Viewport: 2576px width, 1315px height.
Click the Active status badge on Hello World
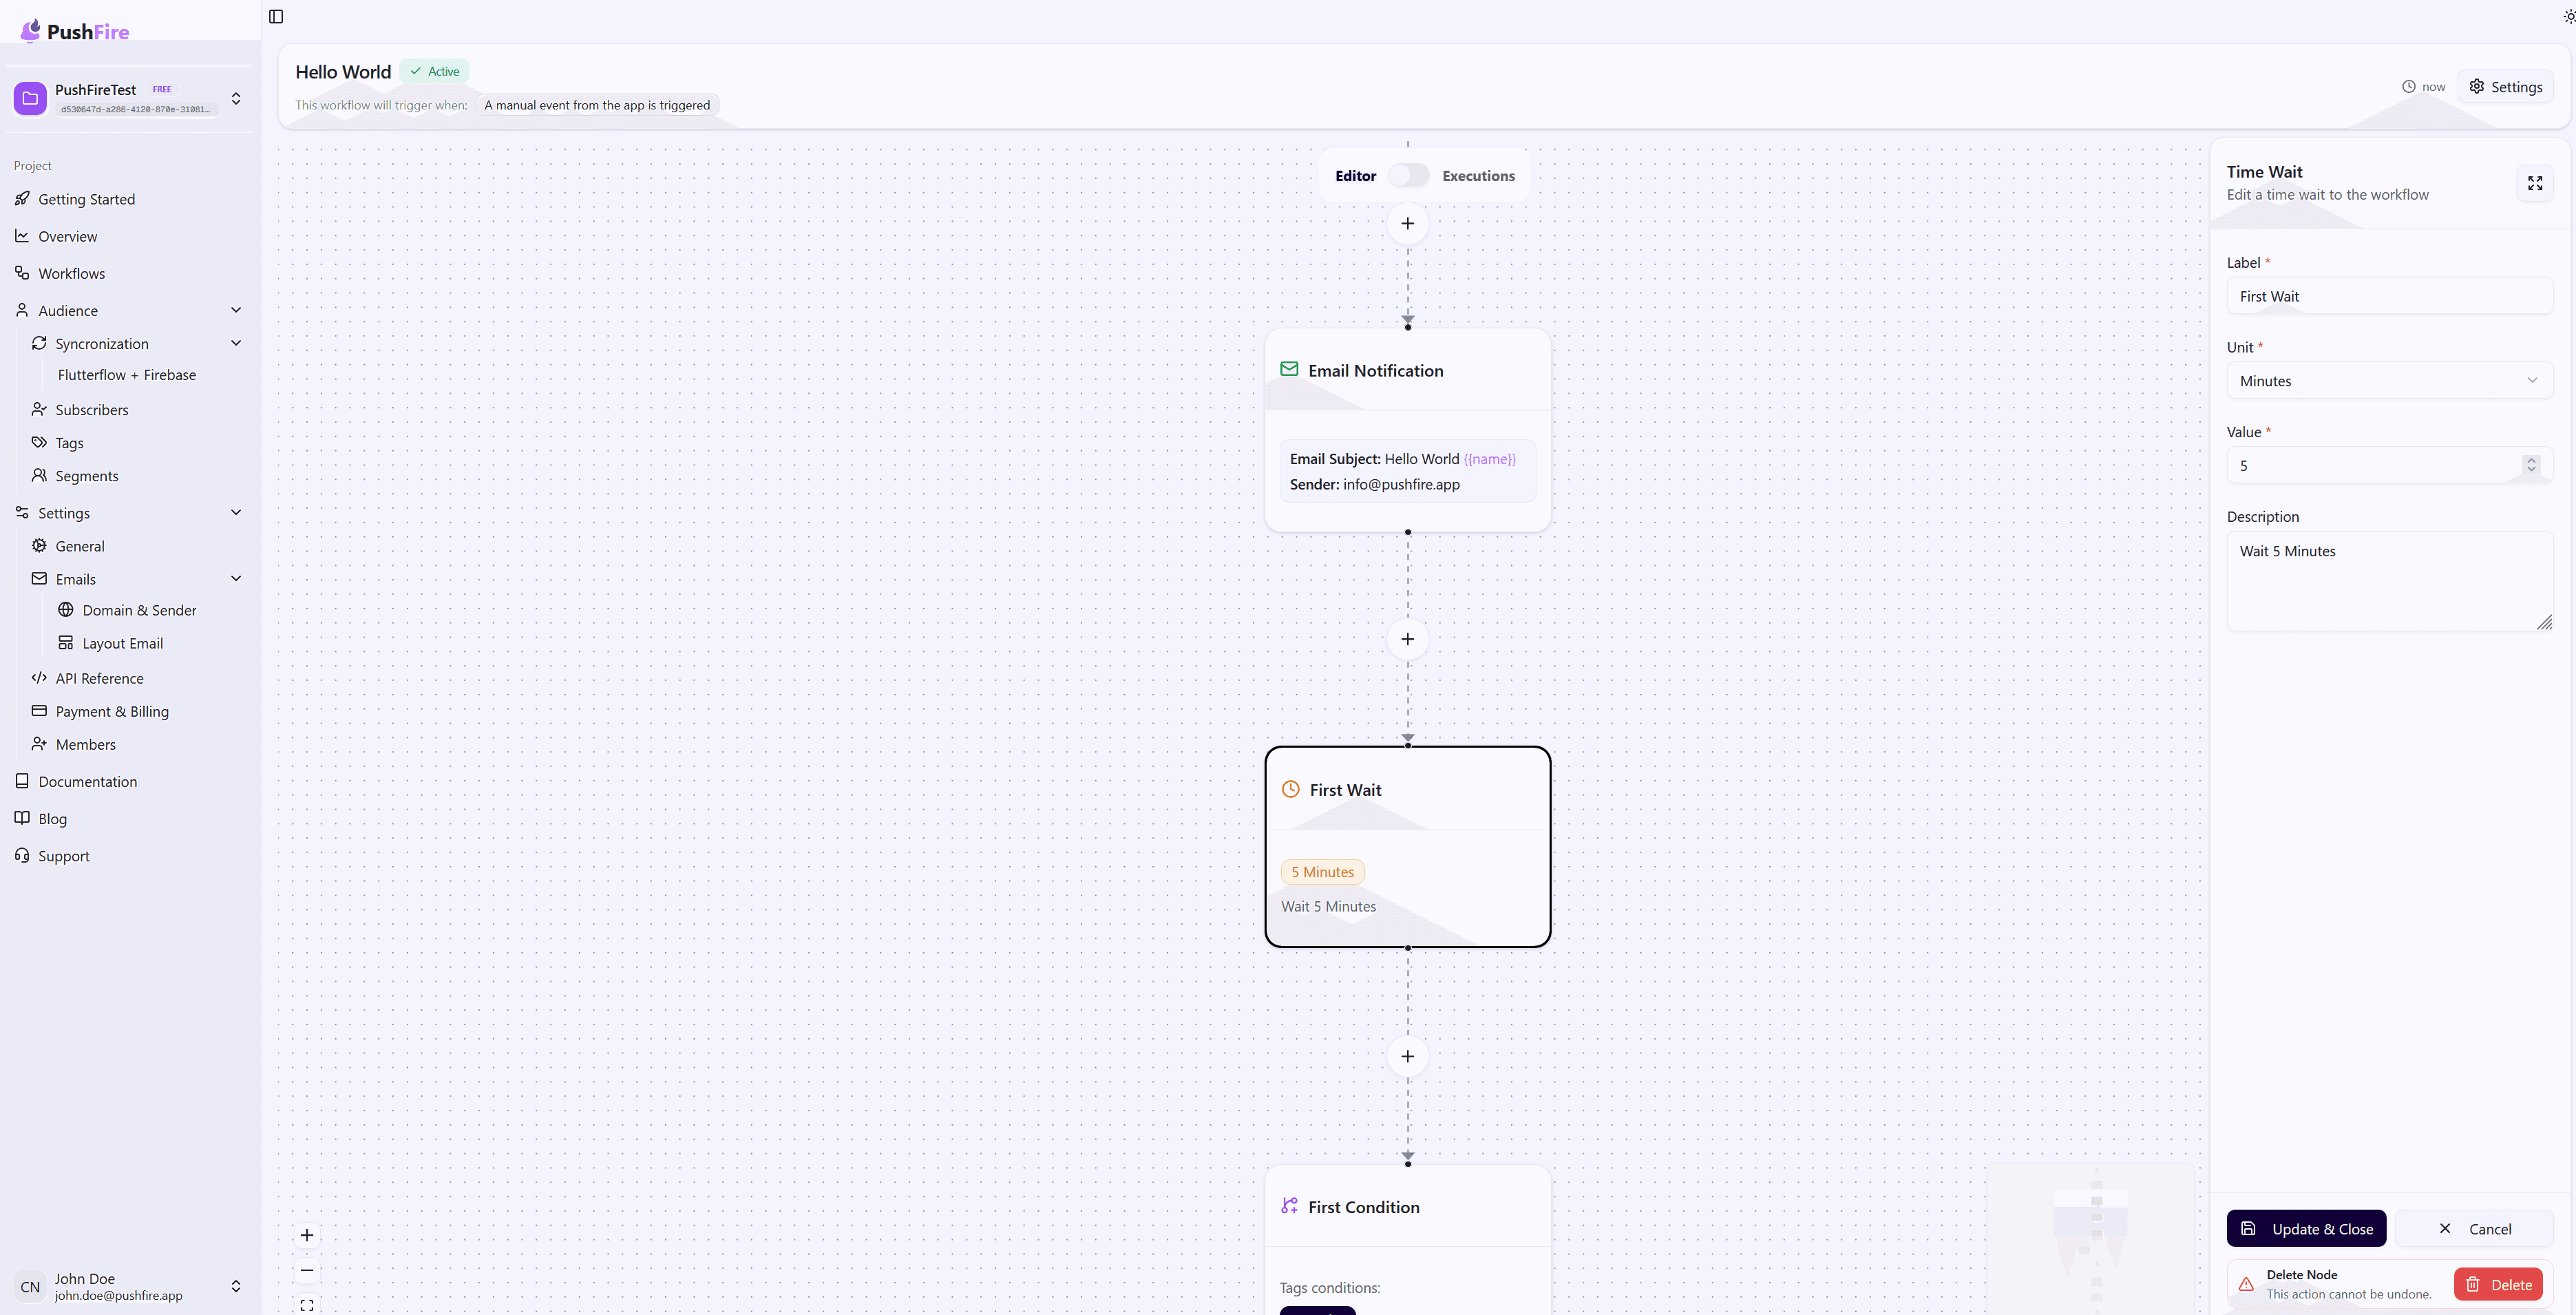[434, 71]
